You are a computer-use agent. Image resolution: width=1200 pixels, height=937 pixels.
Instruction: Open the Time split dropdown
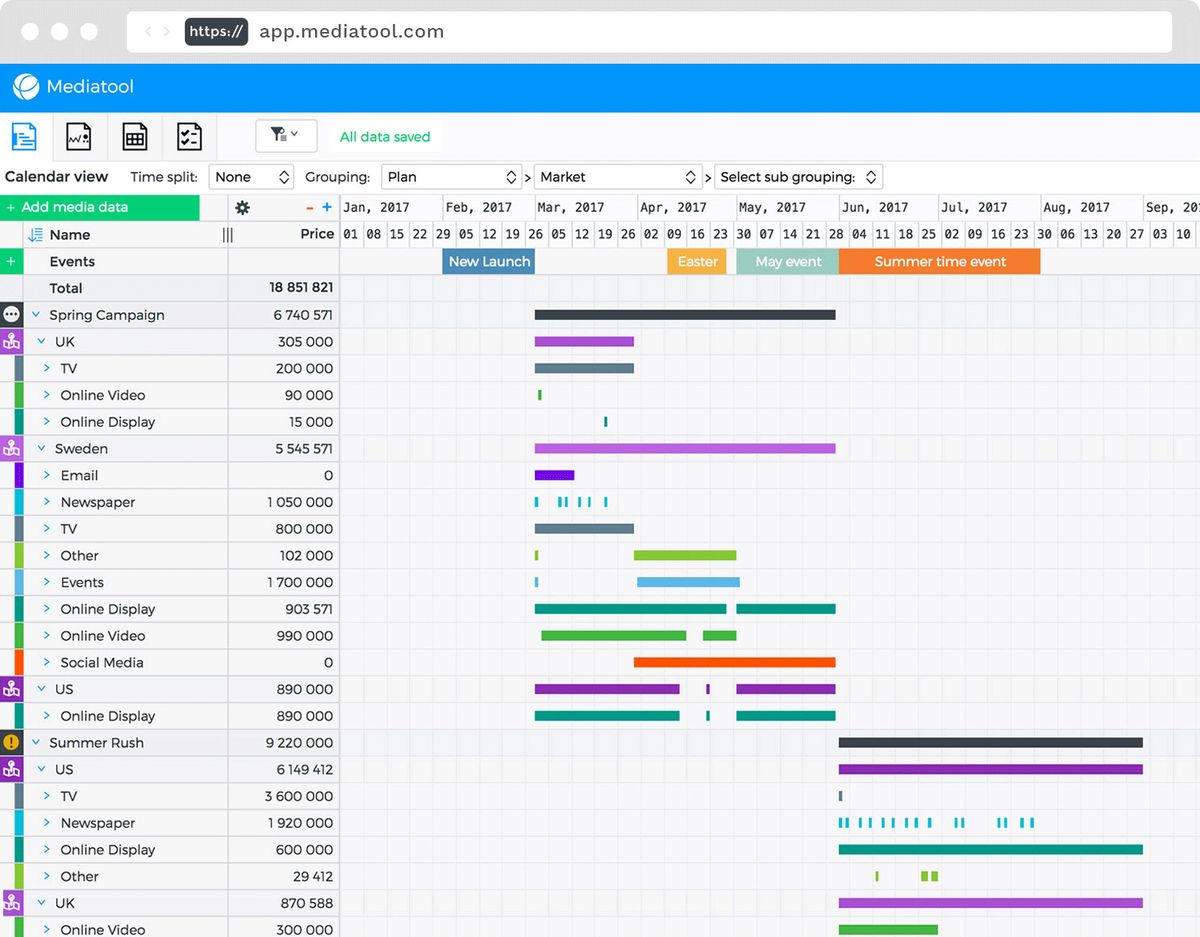pos(251,176)
